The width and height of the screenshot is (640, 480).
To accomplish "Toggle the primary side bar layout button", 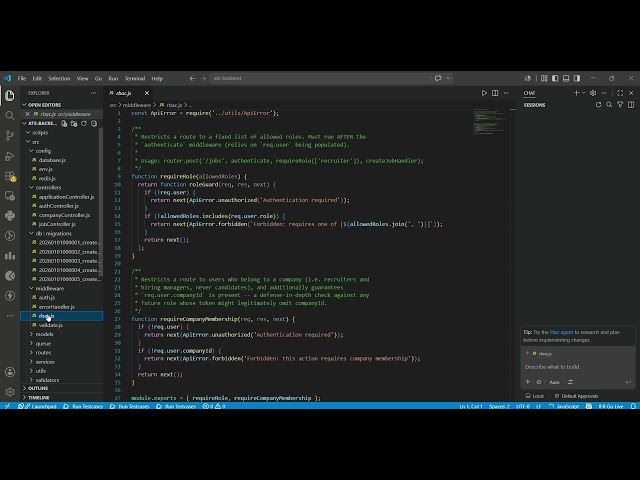I will coord(555,78).
